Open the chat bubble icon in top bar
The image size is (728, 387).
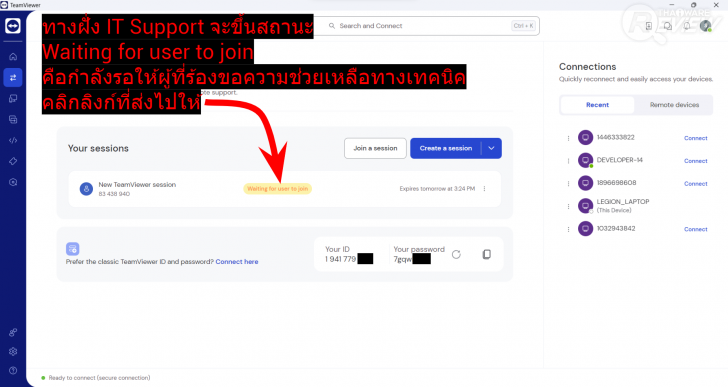coord(668,26)
